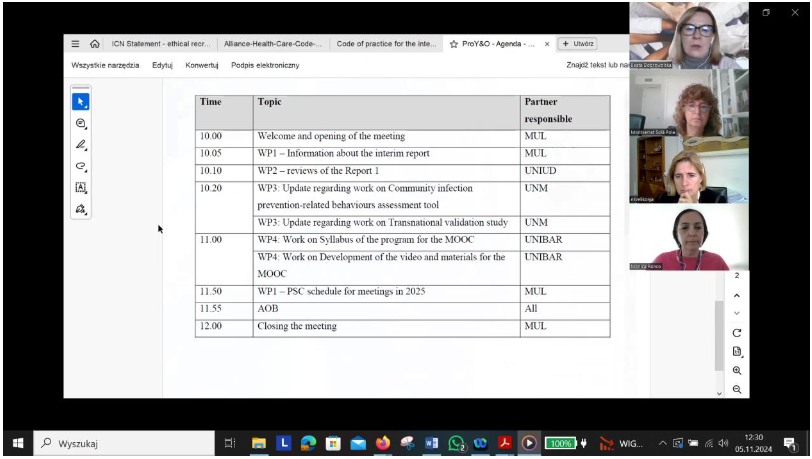Open Webex from the taskbar
The width and height of the screenshot is (812, 459).
click(481, 443)
